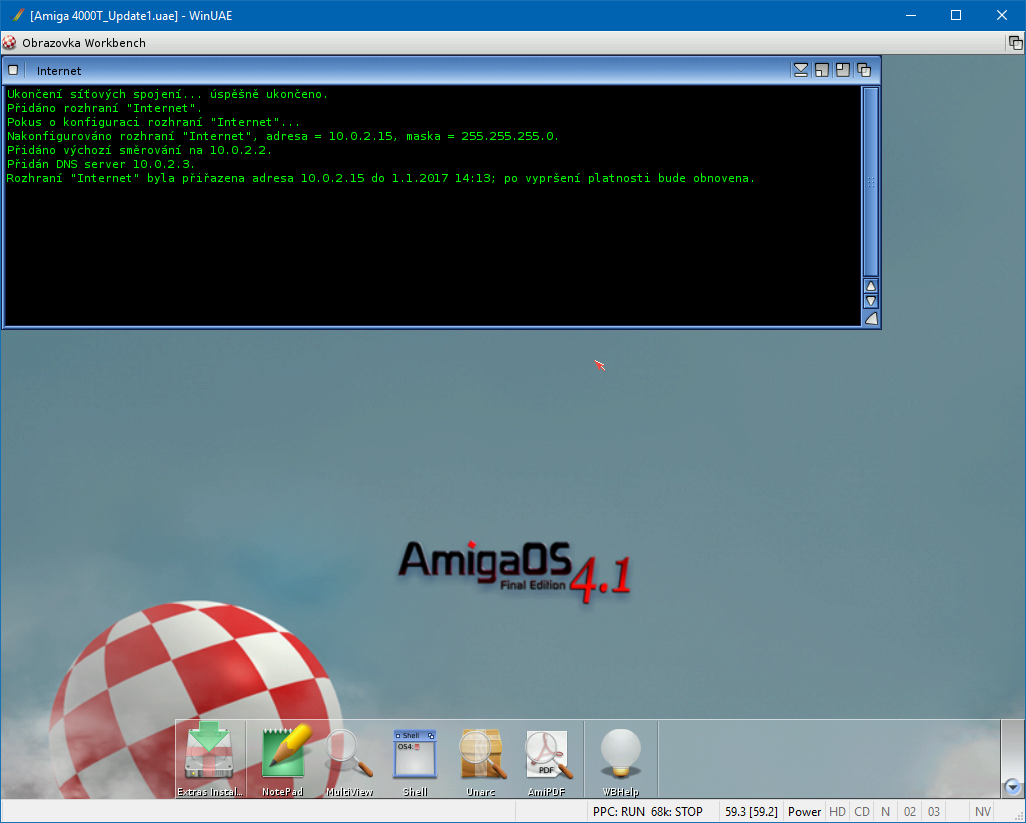Open the Unarc archive tool
Image resolution: width=1026 pixels, height=823 pixels.
[480, 753]
